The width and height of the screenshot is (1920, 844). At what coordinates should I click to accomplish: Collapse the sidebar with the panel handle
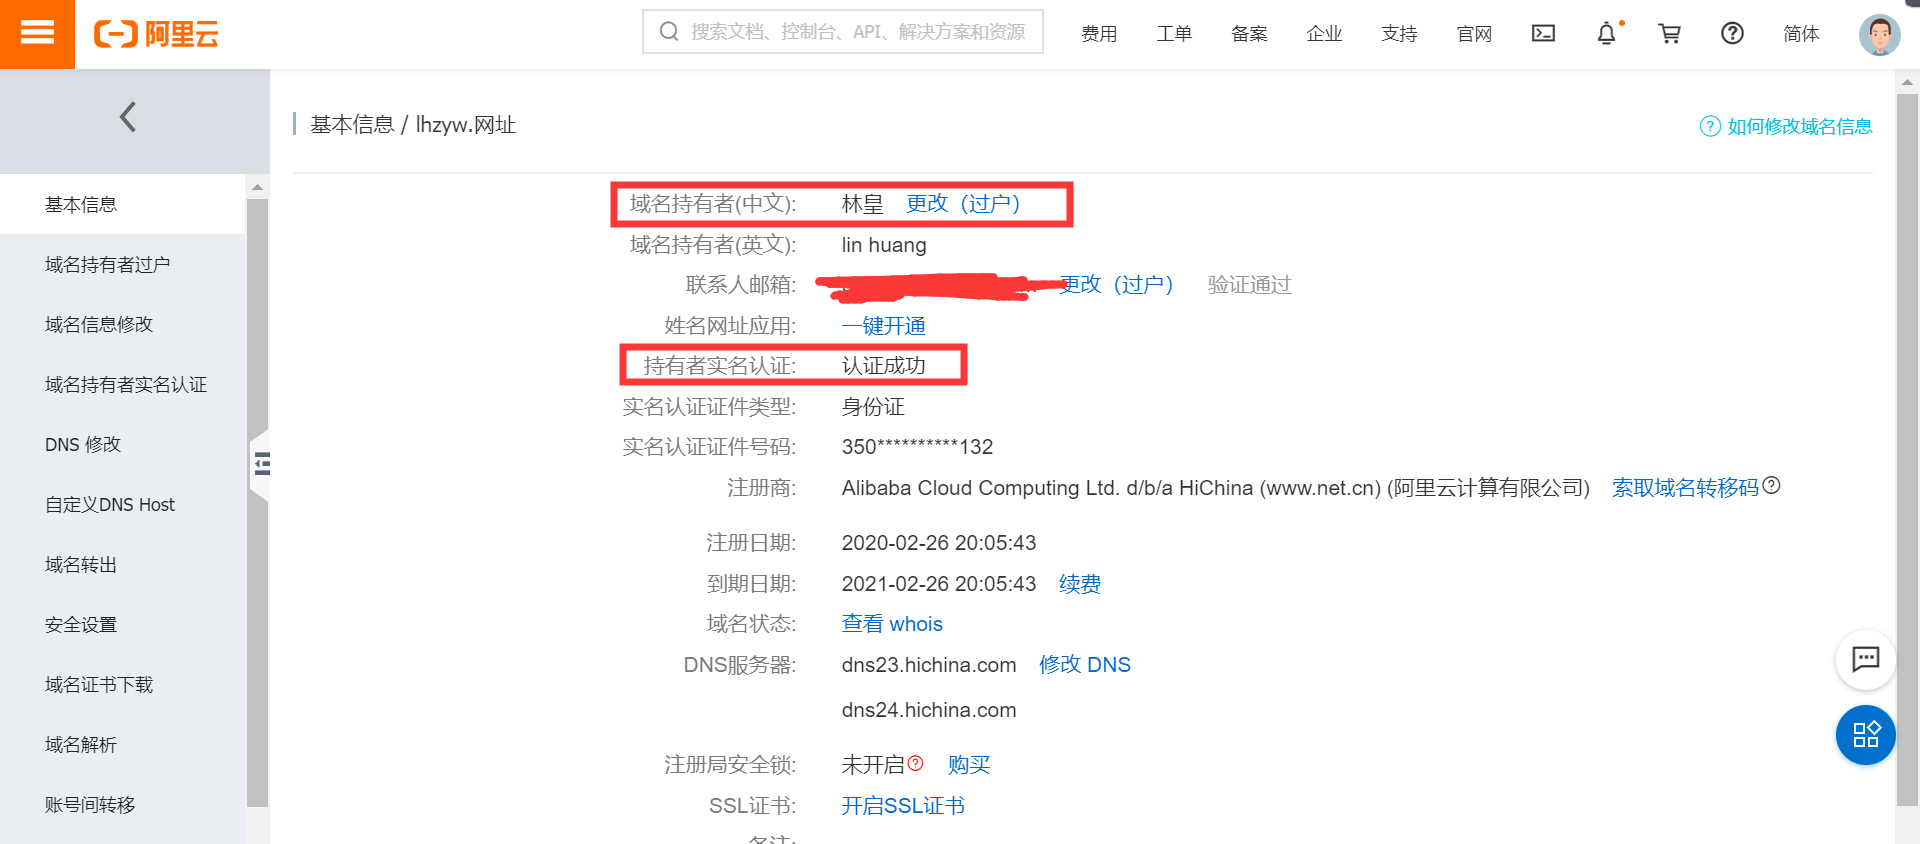coord(261,464)
